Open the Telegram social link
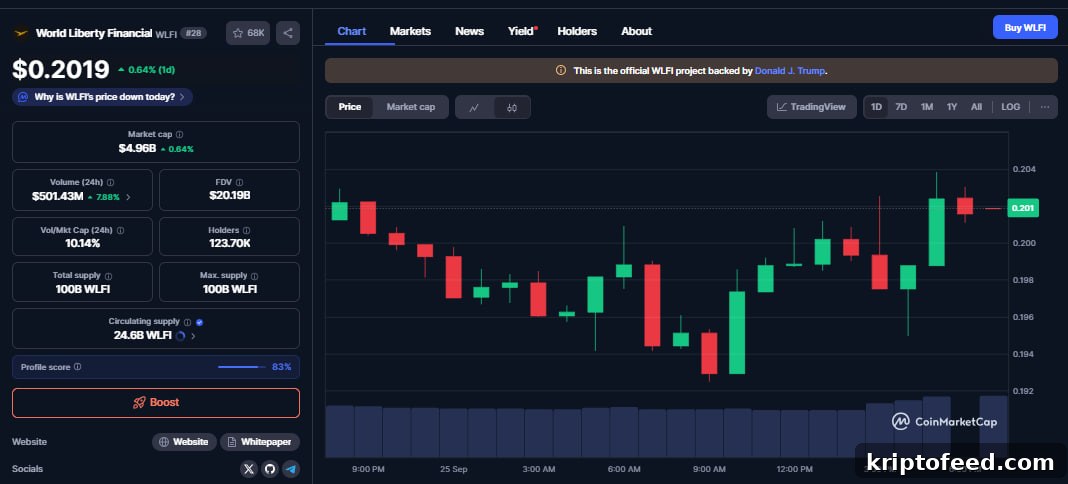 291,469
